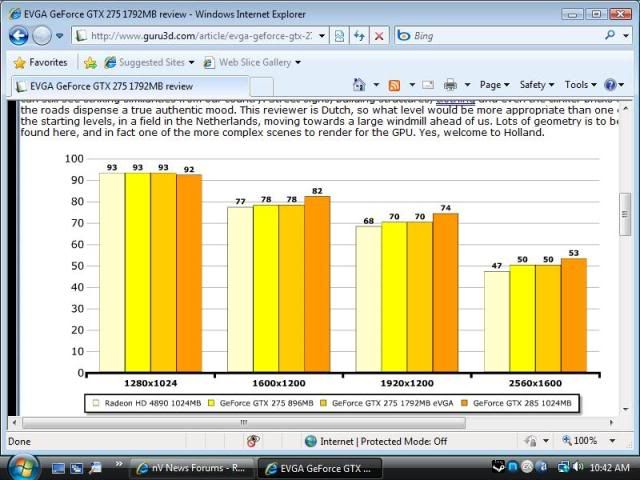Open the Safety menu
The width and height of the screenshot is (640, 480).
536,85
